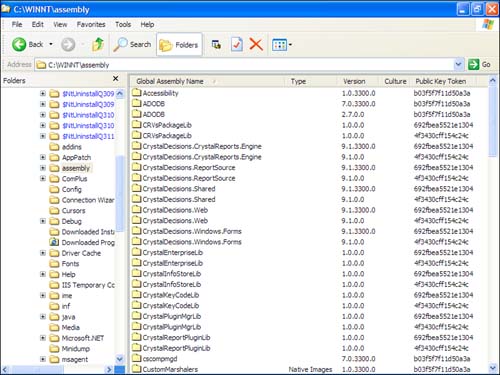Click Native Images type cell
This screenshot has width=500, height=375.
click(310, 369)
